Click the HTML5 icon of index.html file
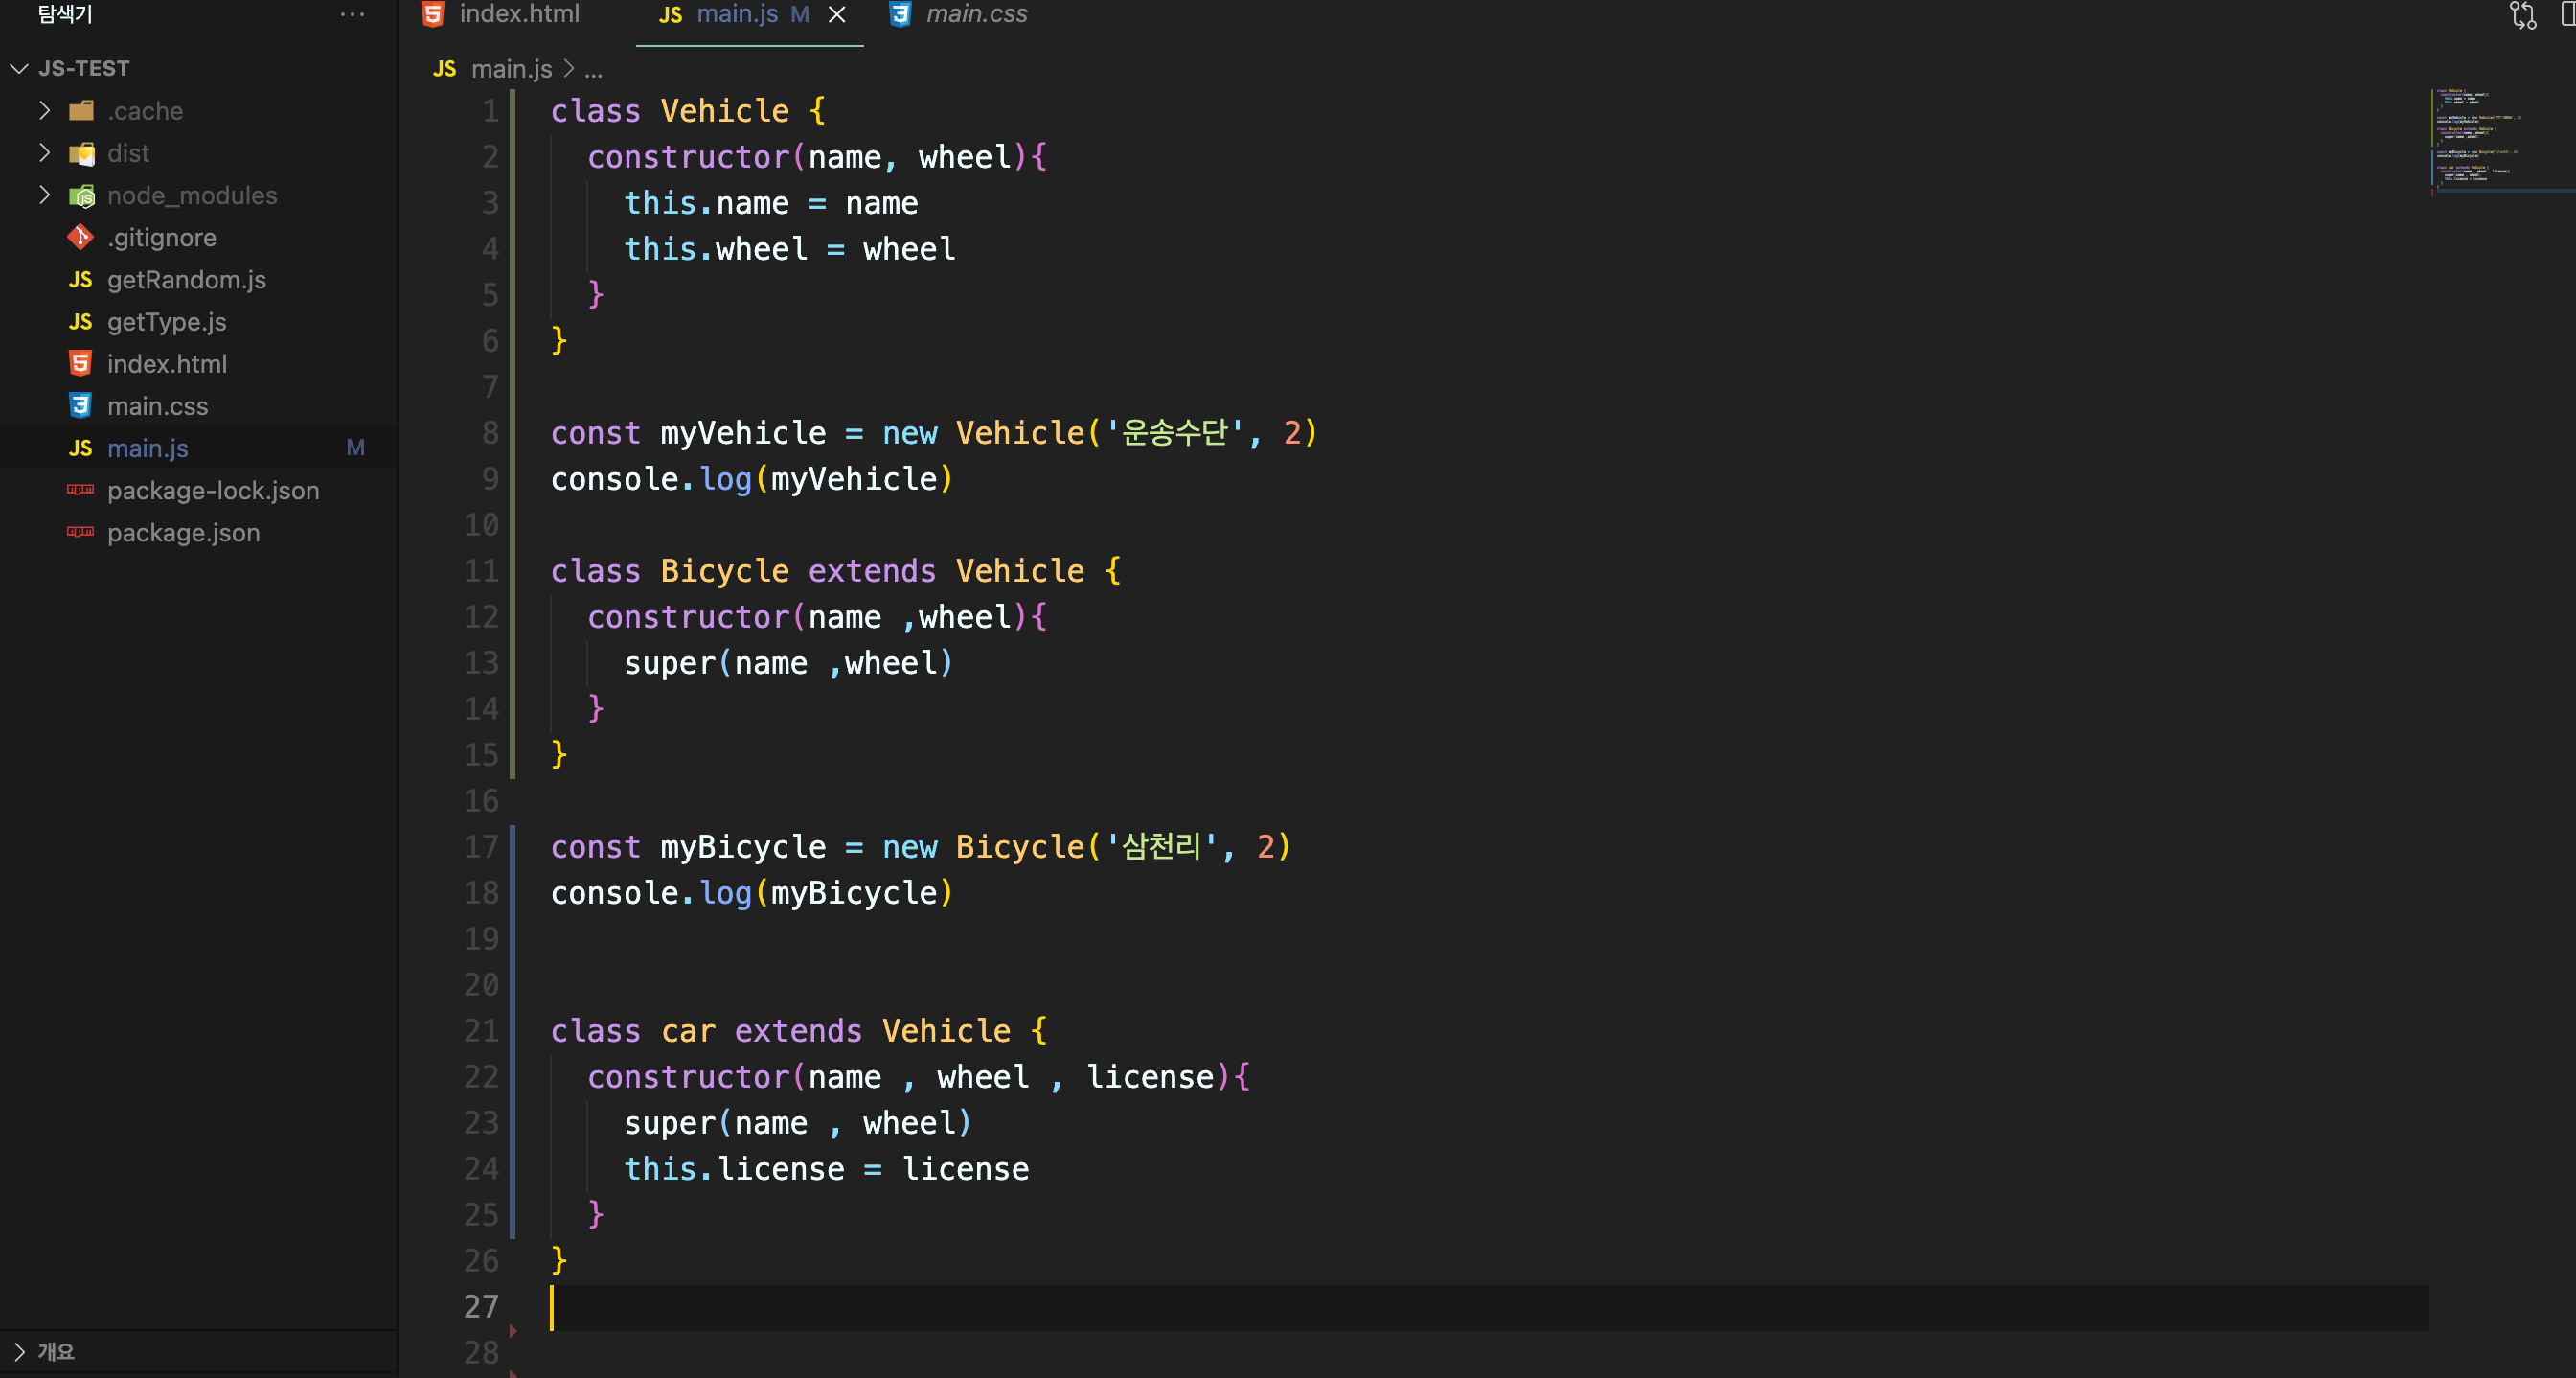The image size is (2576, 1378). pyautogui.click(x=80, y=363)
